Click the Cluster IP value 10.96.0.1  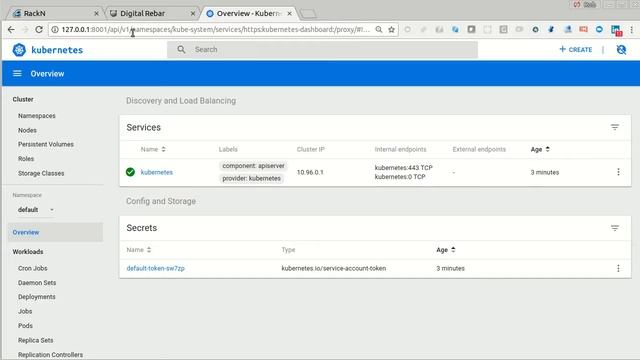[x=310, y=172]
